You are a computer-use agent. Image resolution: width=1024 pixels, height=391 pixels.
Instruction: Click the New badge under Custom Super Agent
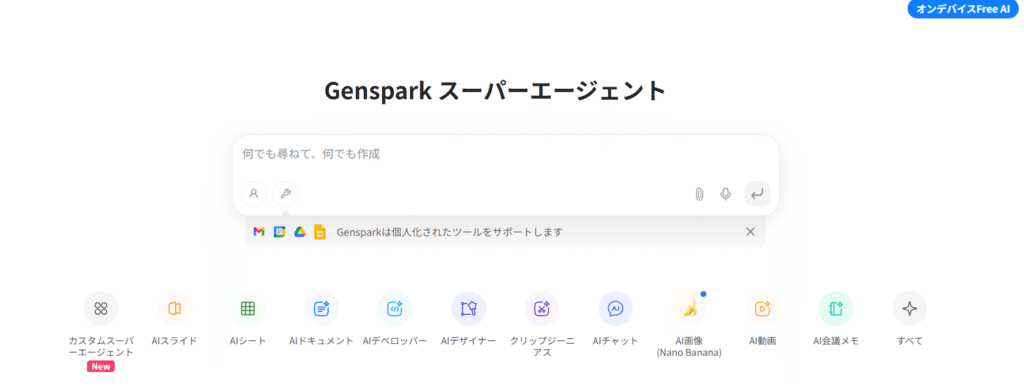[101, 367]
